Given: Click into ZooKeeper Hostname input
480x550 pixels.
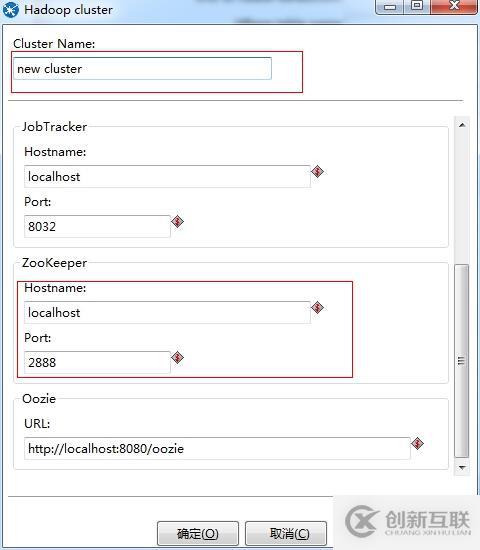Looking at the screenshot, I should (x=167, y=313).
